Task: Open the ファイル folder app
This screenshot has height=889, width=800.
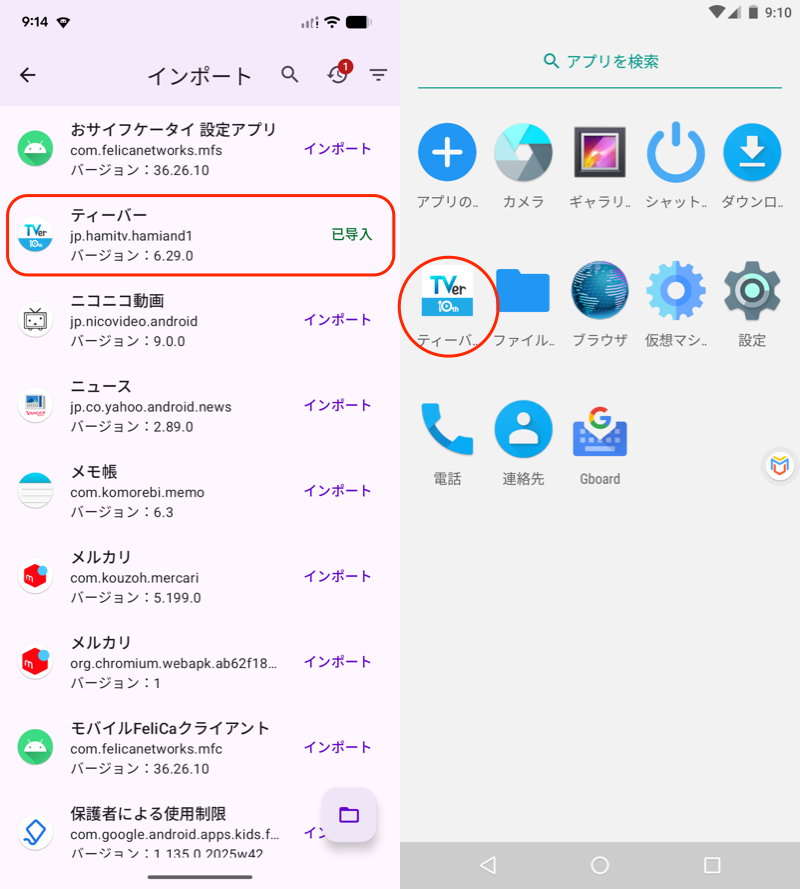Action: tap(523, 290)
